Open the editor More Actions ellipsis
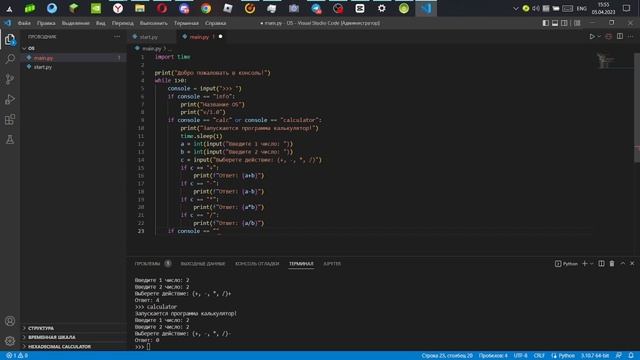This screenshot has height=360, width=640. click(x=631, y=36)
